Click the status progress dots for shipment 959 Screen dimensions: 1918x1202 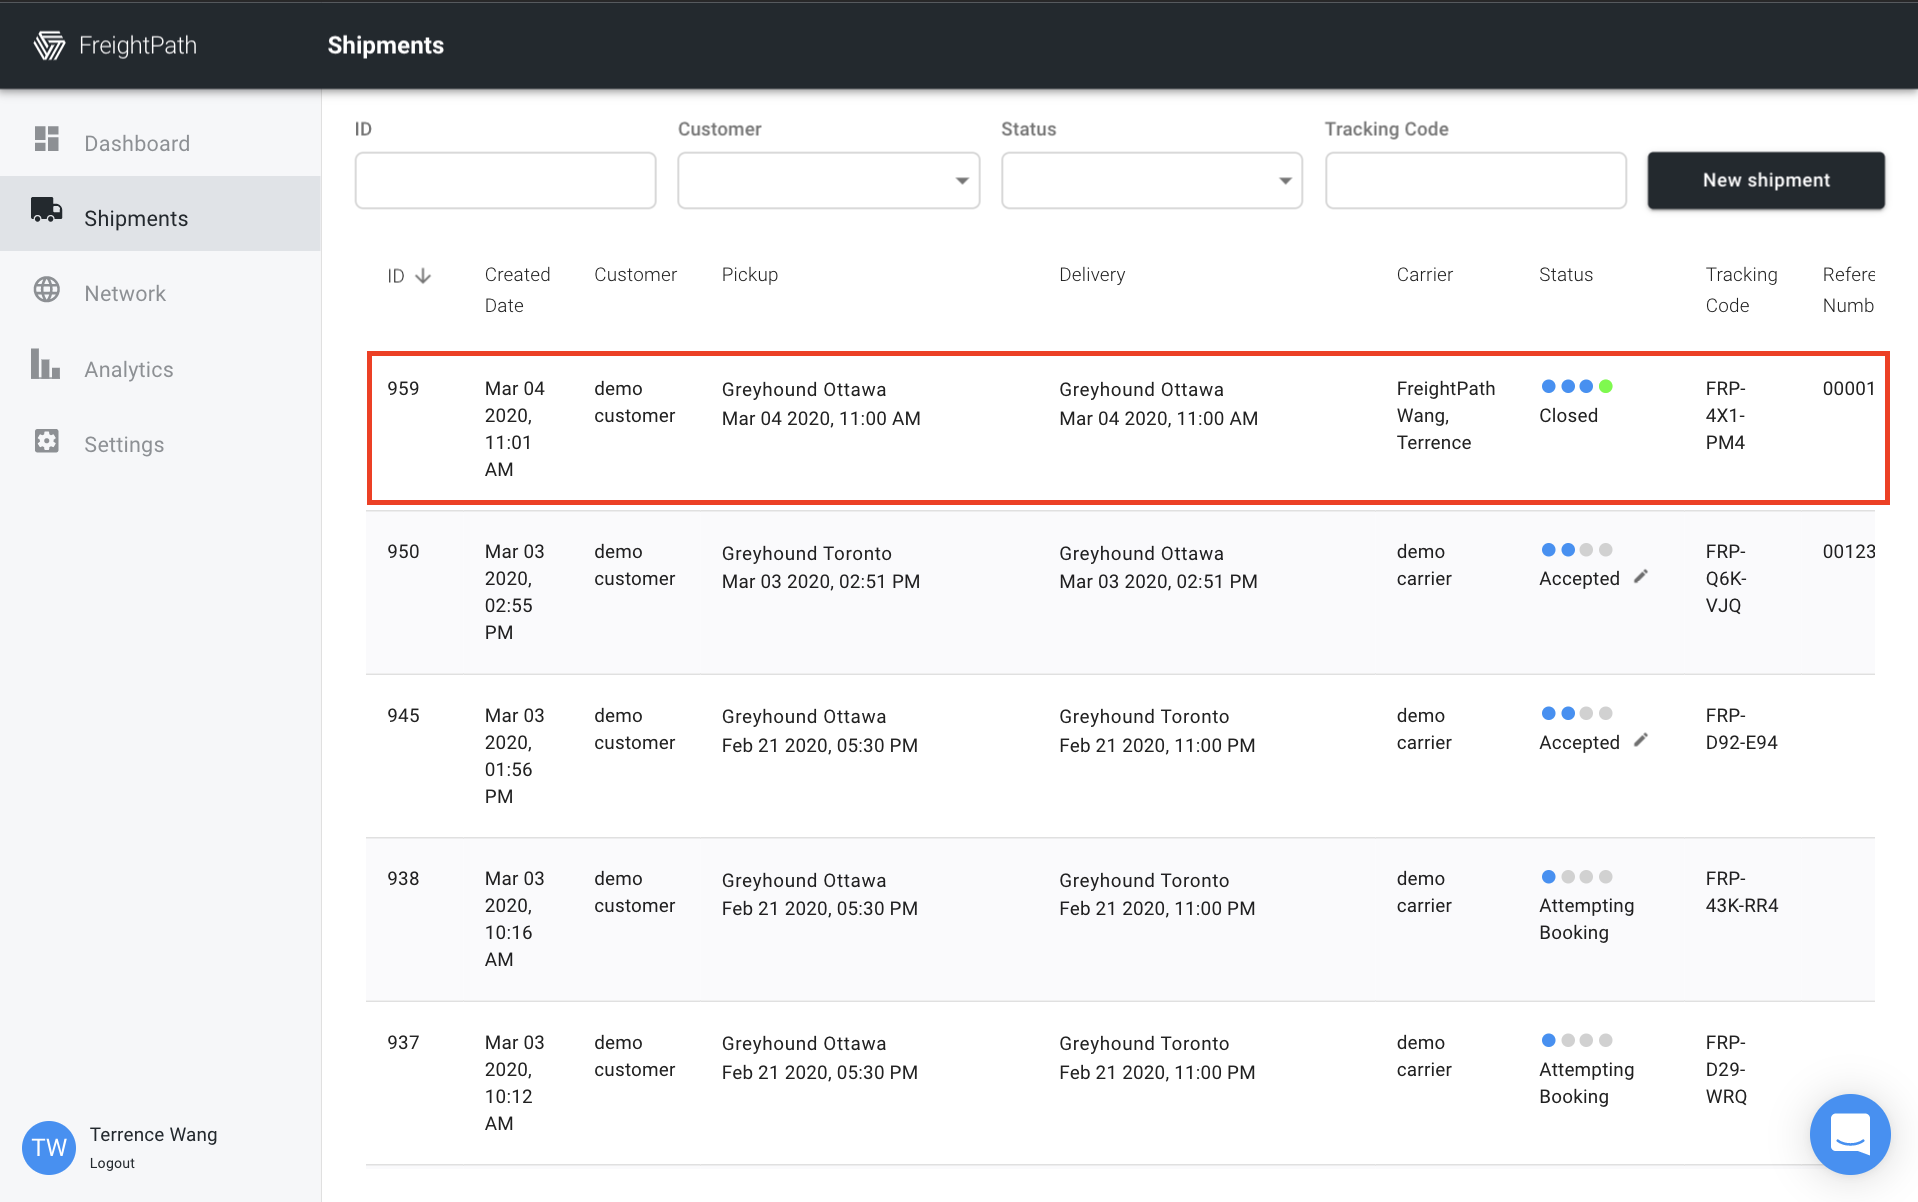1577,387
